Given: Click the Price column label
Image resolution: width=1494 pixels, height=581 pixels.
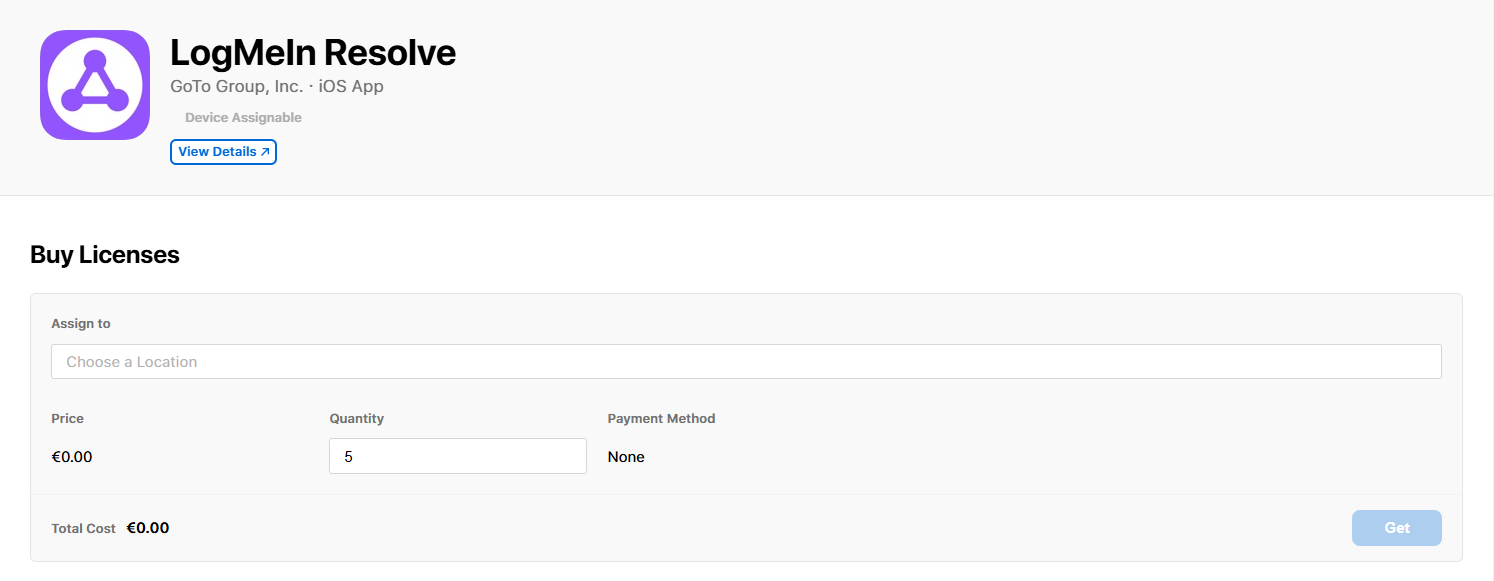Looking at the screenshot, I should click(x=68, y=419).
